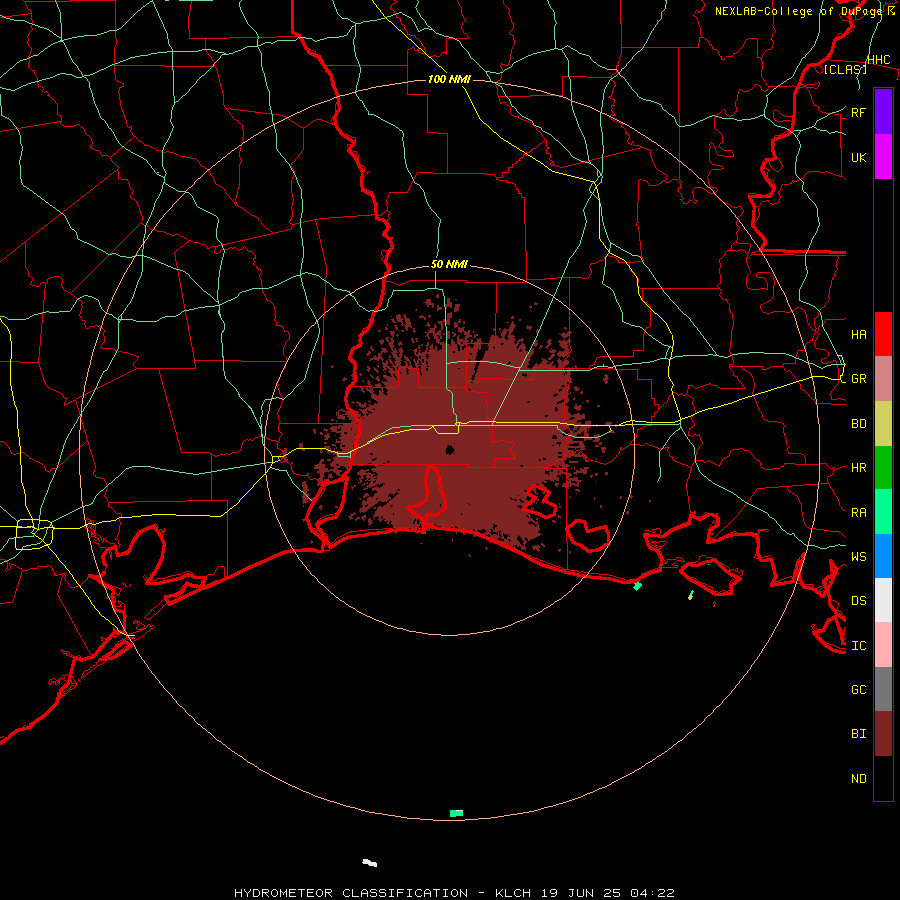900x900 pixels.
Task: Click the small green echo off the southeast coast
Action: point(637,586)
